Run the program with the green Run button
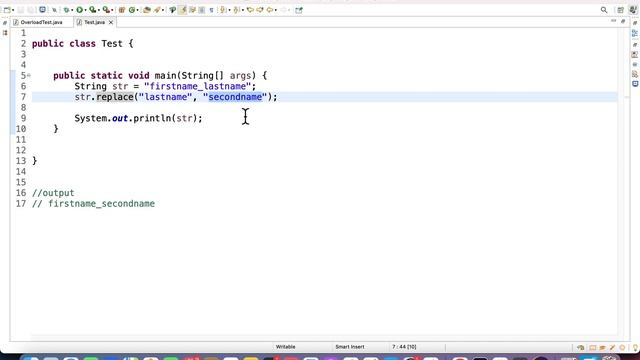 (80, 10)
